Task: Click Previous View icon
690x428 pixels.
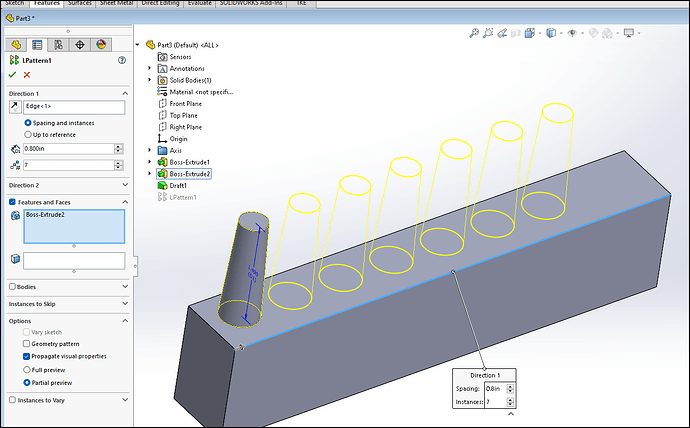Action: (x=502, y=33)
